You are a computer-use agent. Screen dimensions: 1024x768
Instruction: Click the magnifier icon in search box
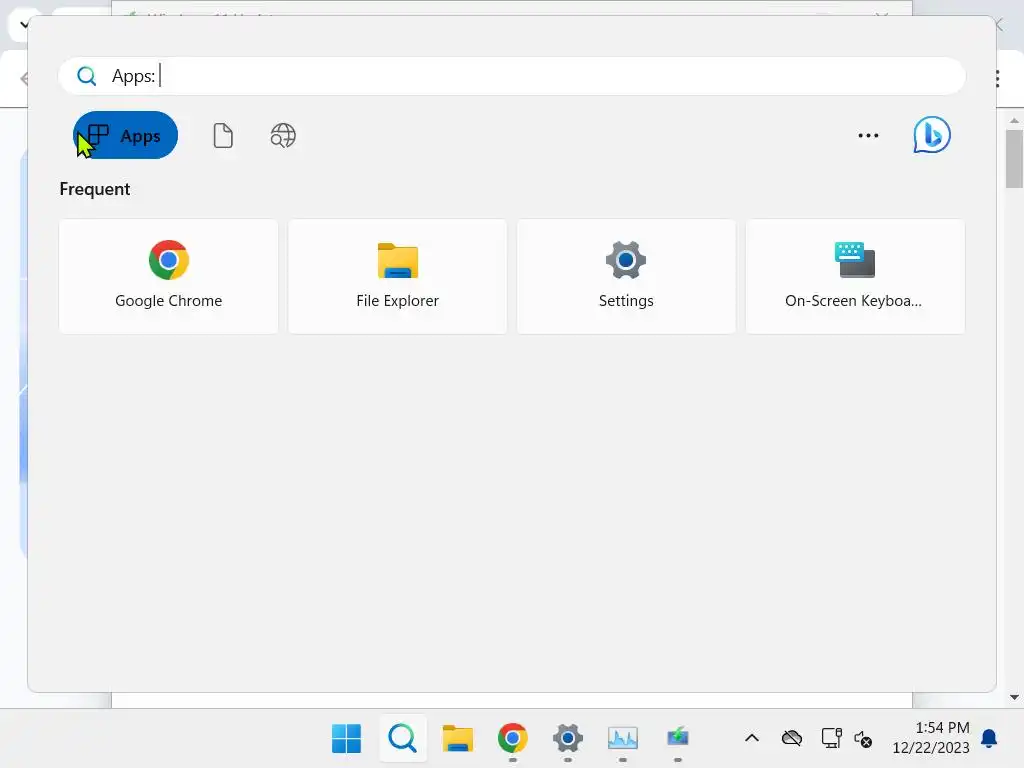(x=86, y=76)
